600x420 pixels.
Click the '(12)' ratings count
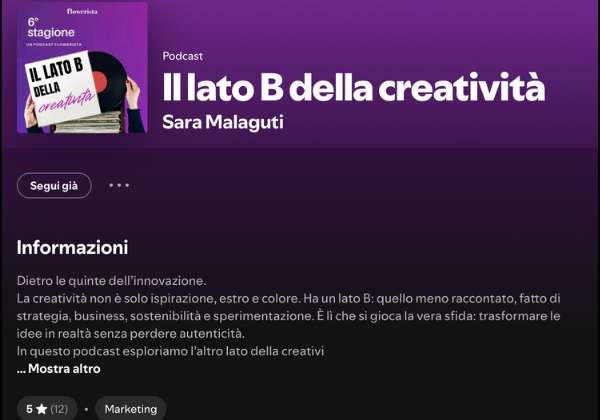click(x=59, y=409)
